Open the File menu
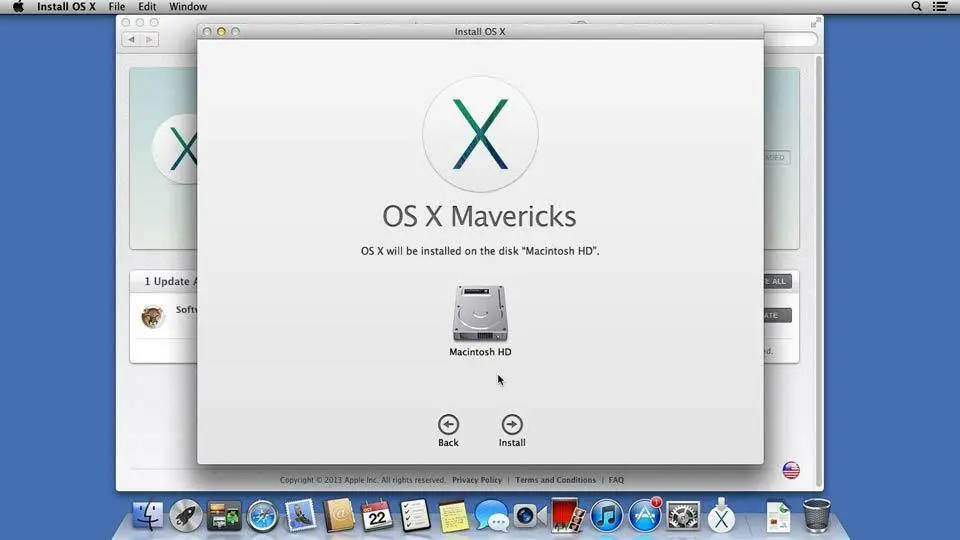The height and width of the screenshot is (540, 960). [x=117, y=7]
